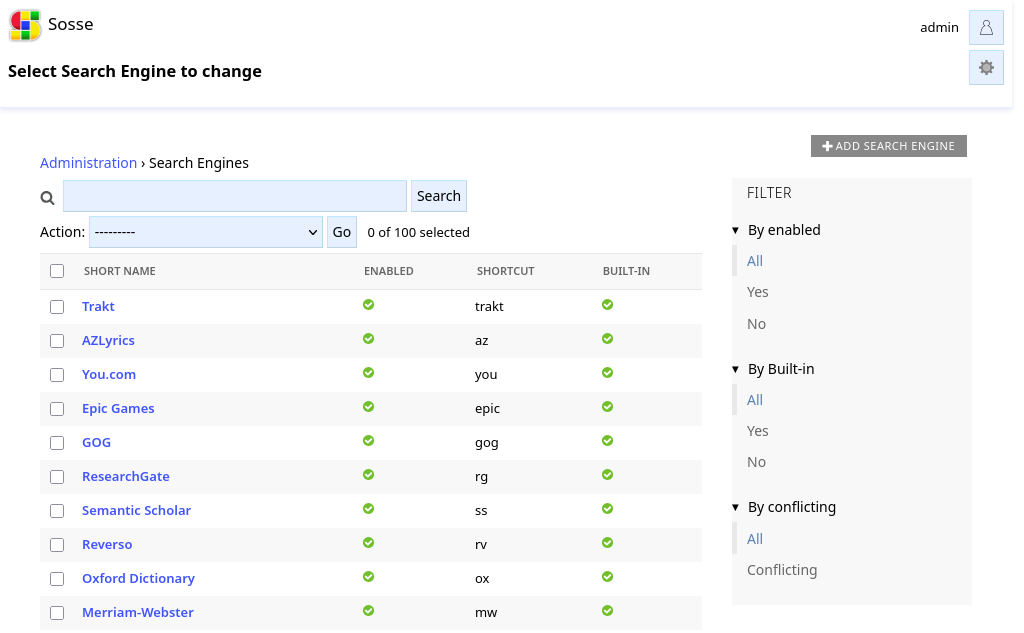The width and height of the screenshot is (1024, 633).
Task: Check the You.com row checkbox
Action: click(x=57, y=375)
